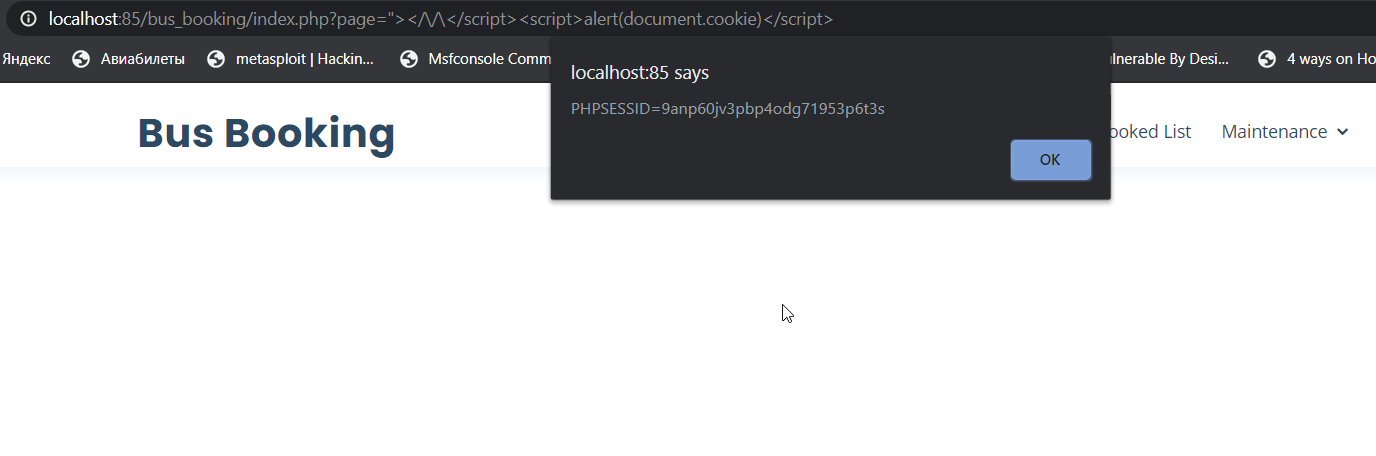Open the Vulnerable By Desi... bookmark
The image size is (1376, 456).
tap(1170, 59)
